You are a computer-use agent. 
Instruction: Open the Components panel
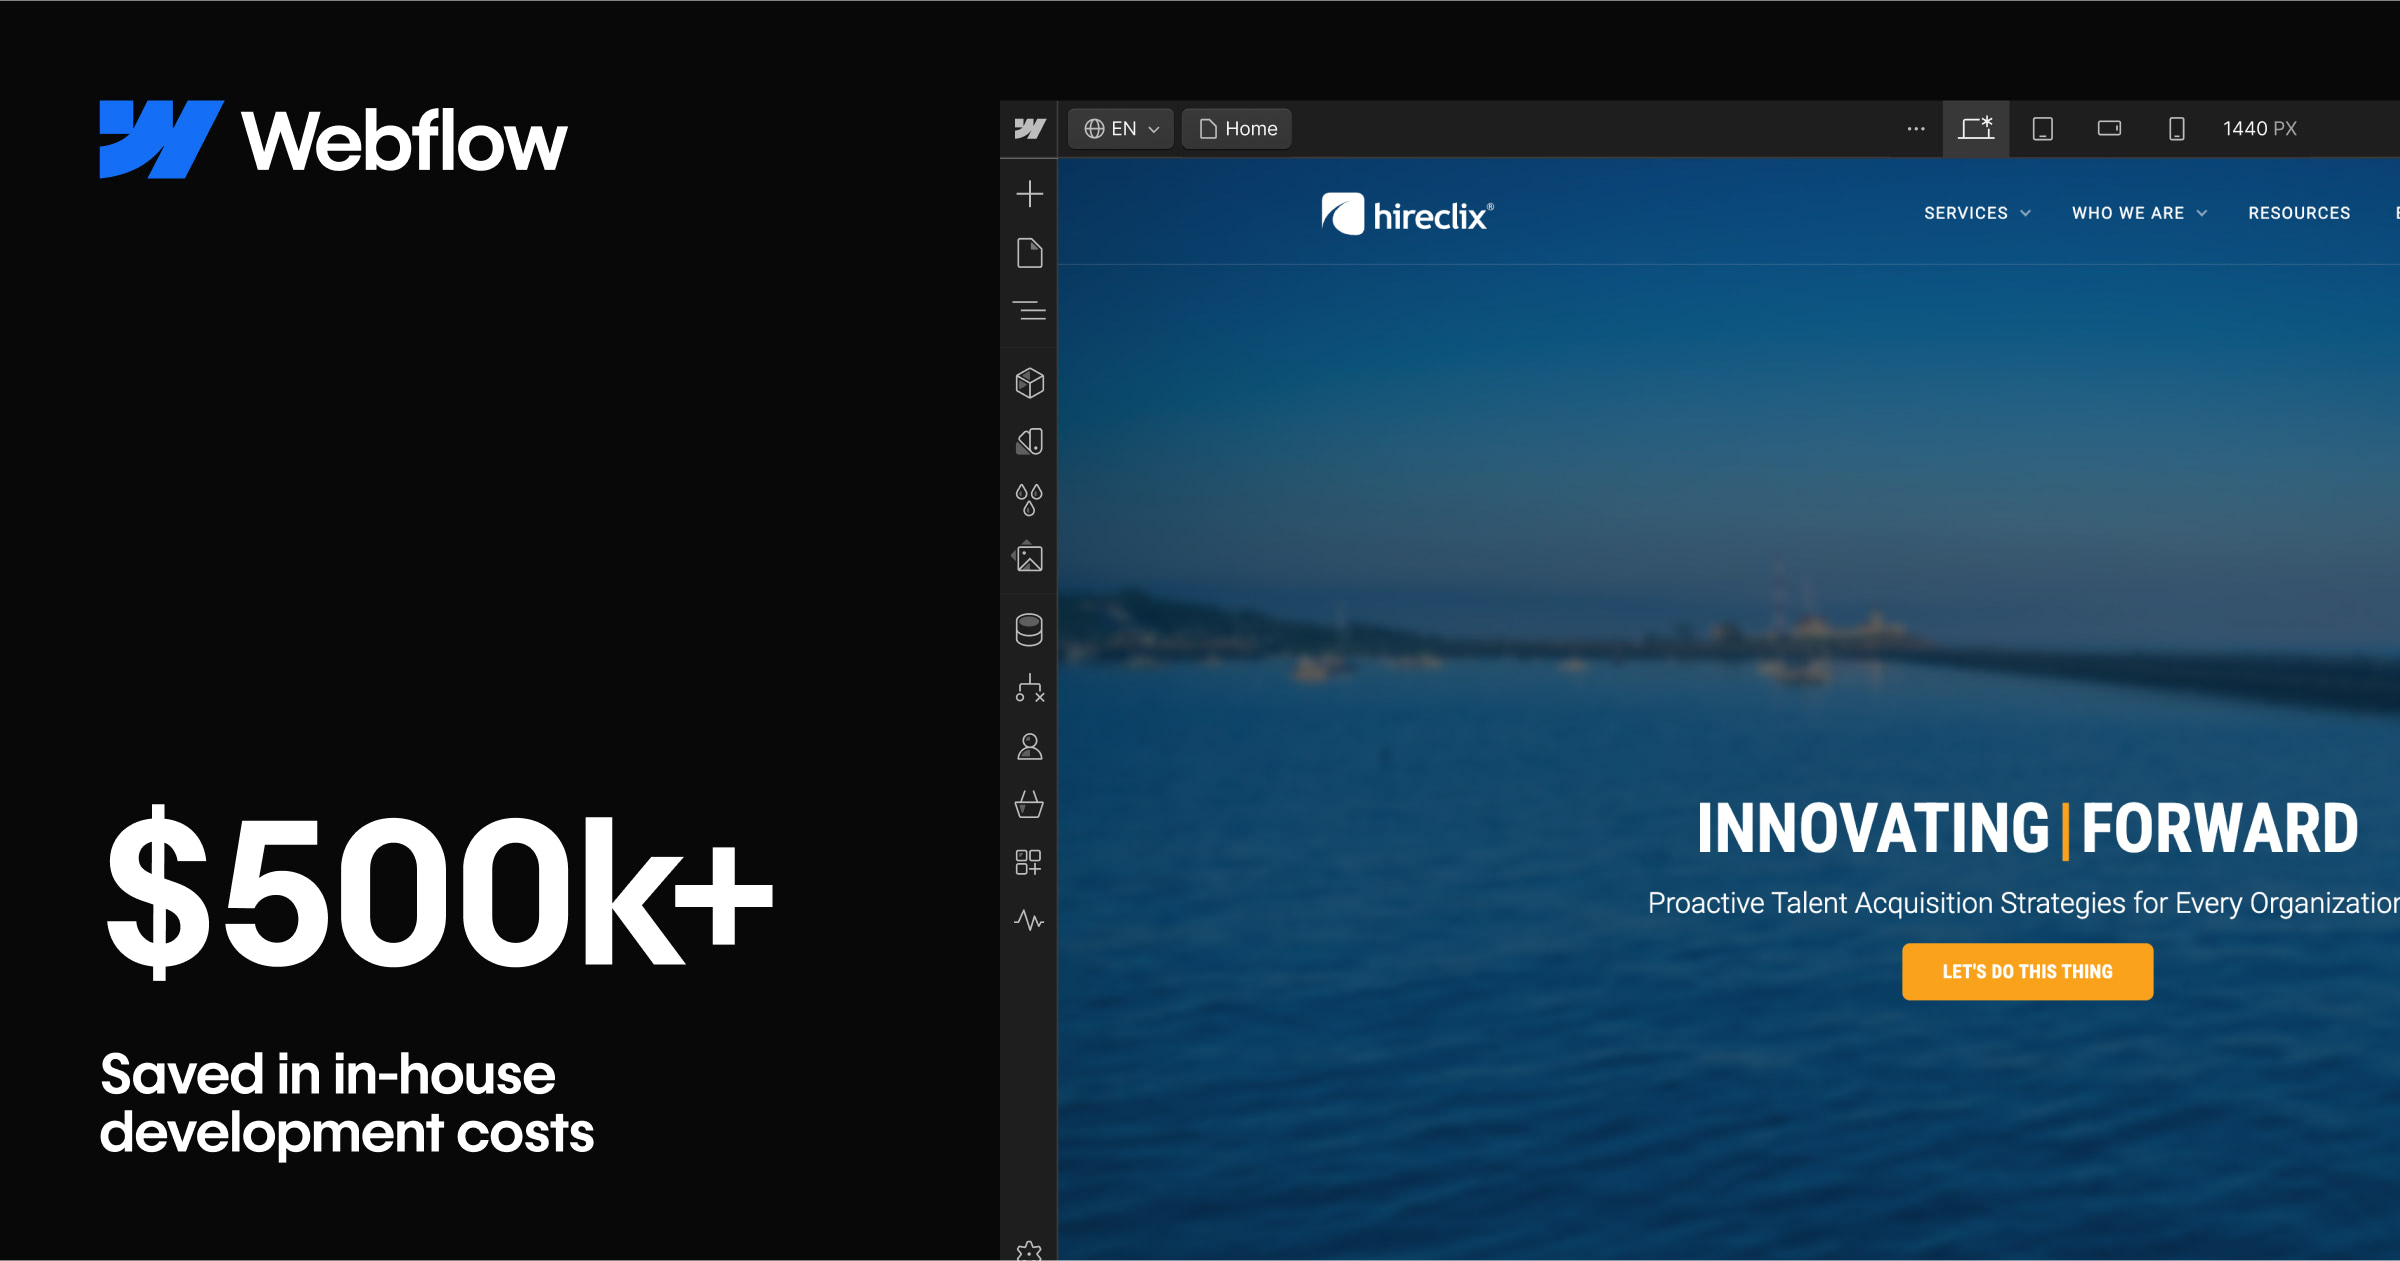click(1028, 383)
